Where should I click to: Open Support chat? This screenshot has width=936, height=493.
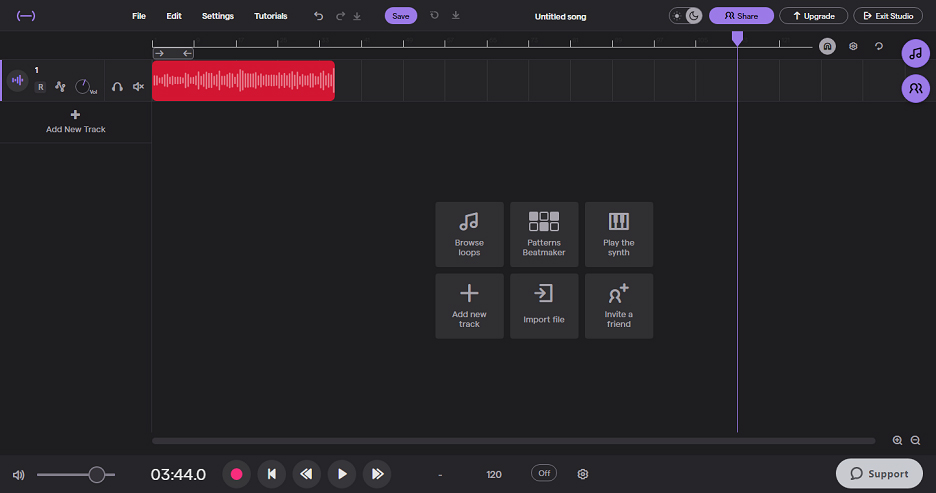(879, 473)
